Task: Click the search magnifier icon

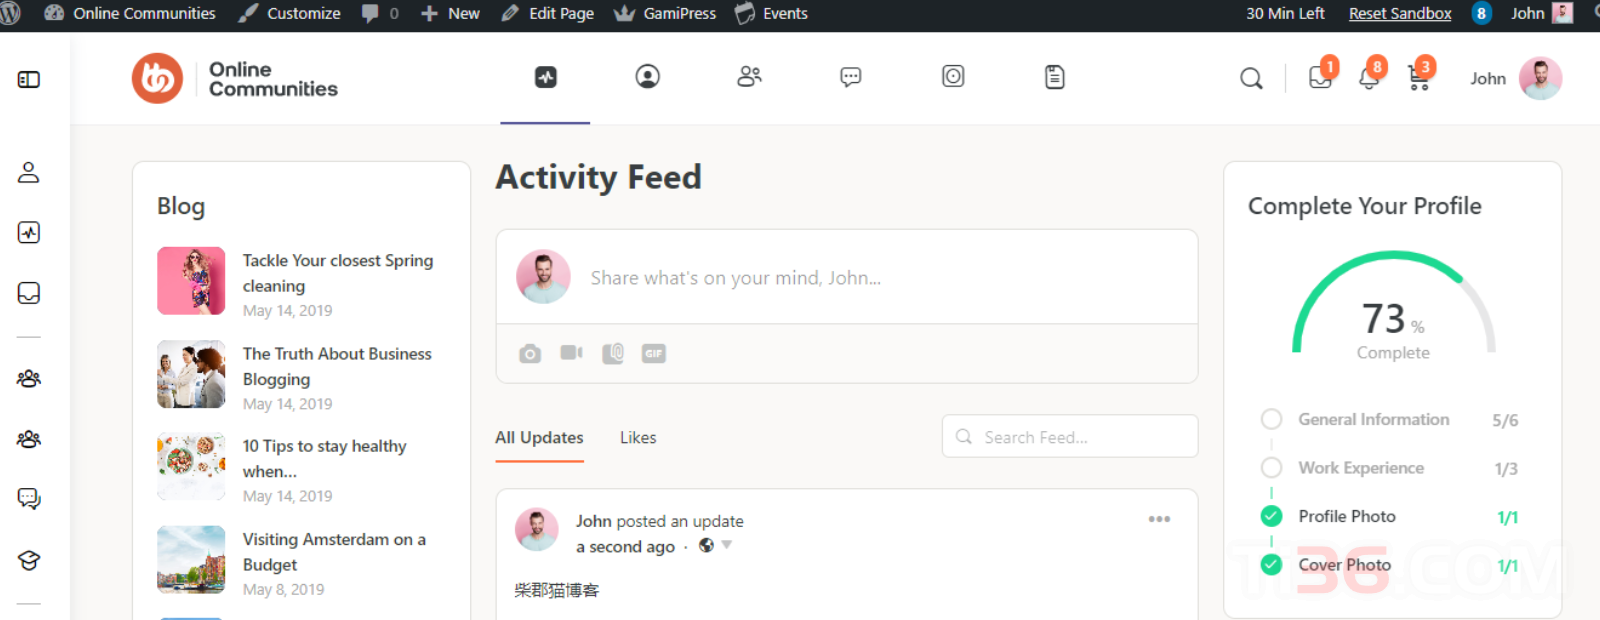Action: pyautogui.click(x=1250, y=77)
